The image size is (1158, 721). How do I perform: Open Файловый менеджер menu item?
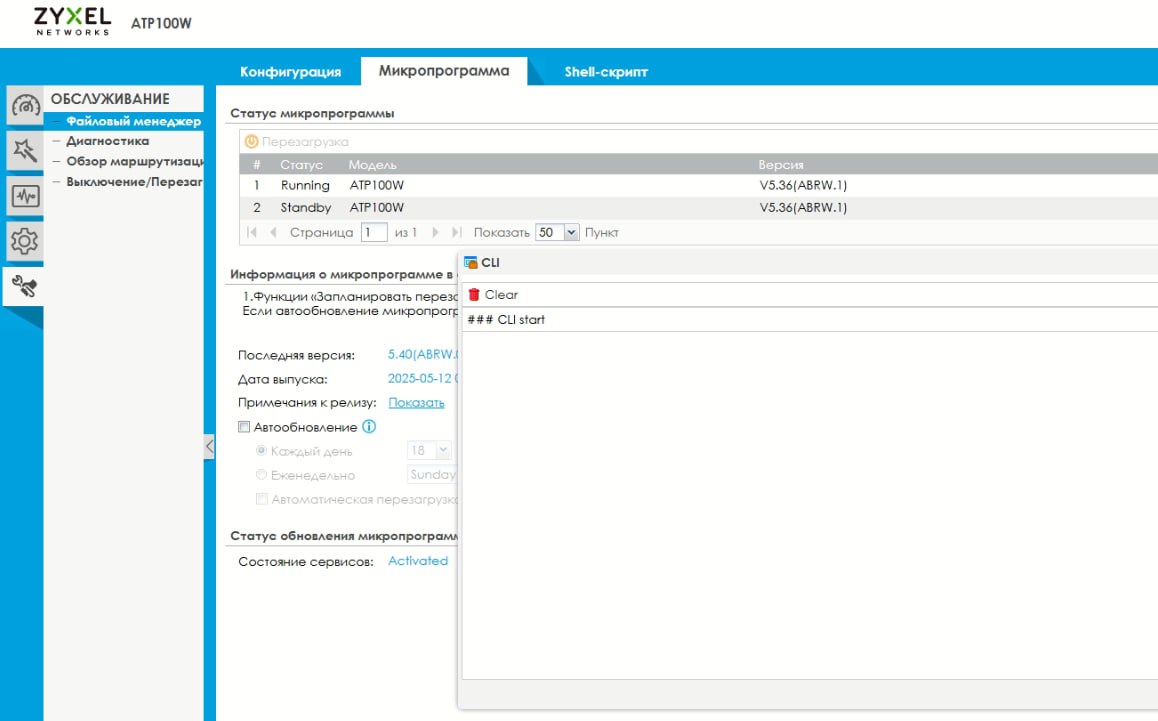point(134,121)
